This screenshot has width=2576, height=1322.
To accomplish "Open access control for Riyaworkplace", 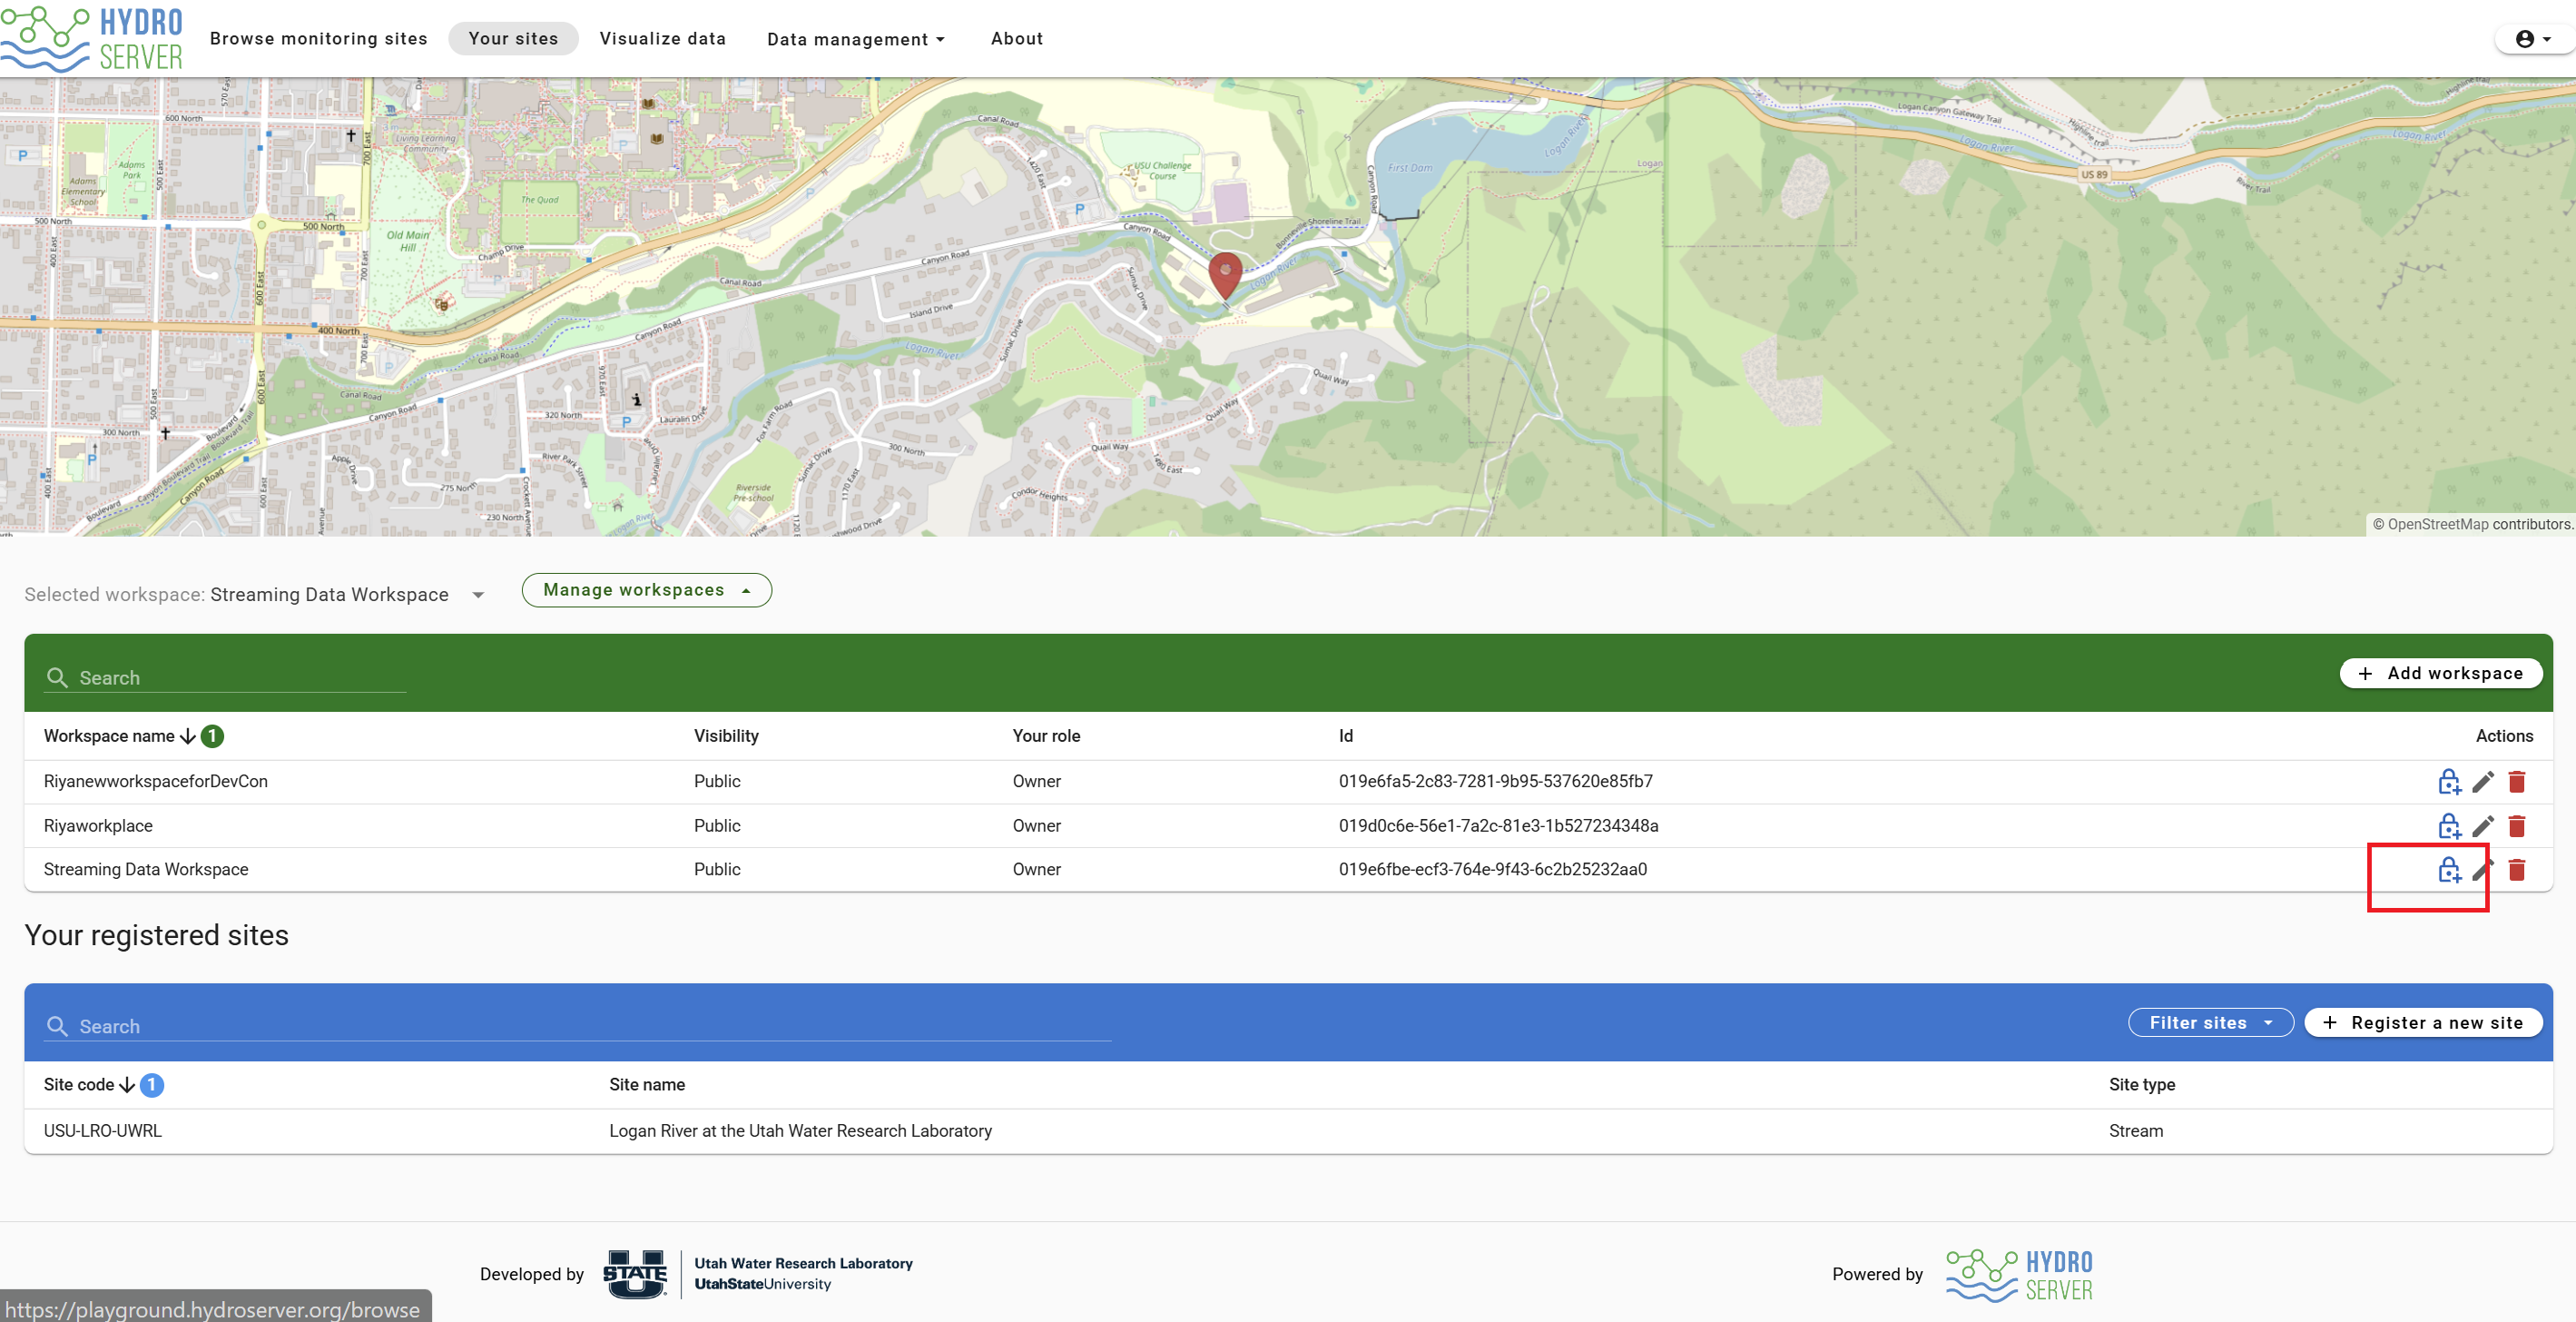I will pos(2448,826).
